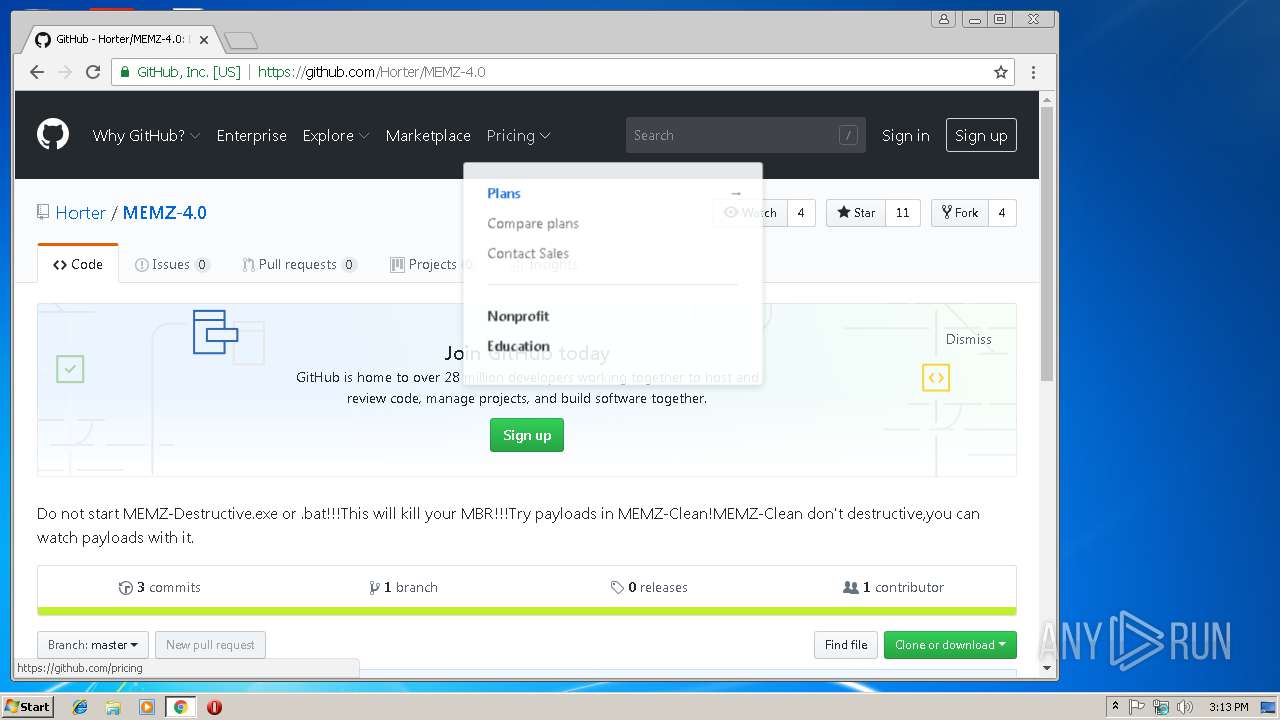View 0 releases
The width and height of the screenshot is (1280, 720).
pos(649,587)
